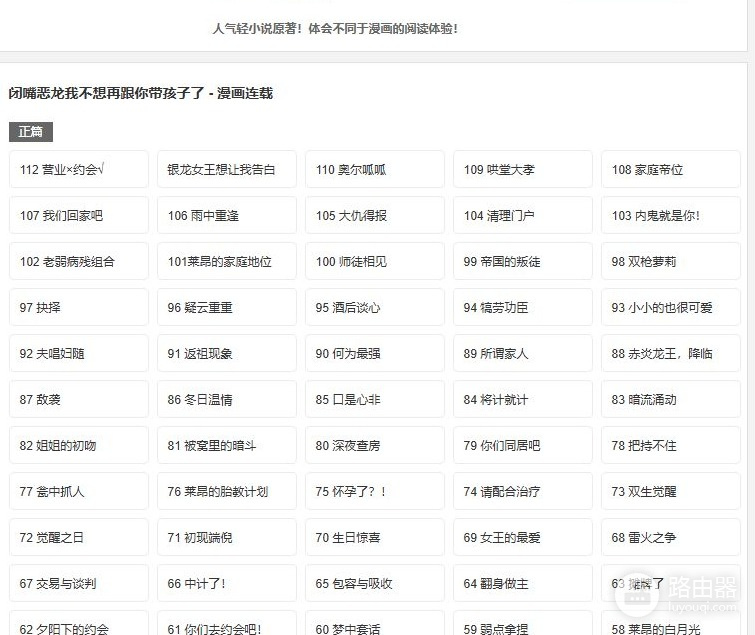Open chapter 60 梦中套话
Viewport: 755px width, 635px height.
[x=375, y=623]
